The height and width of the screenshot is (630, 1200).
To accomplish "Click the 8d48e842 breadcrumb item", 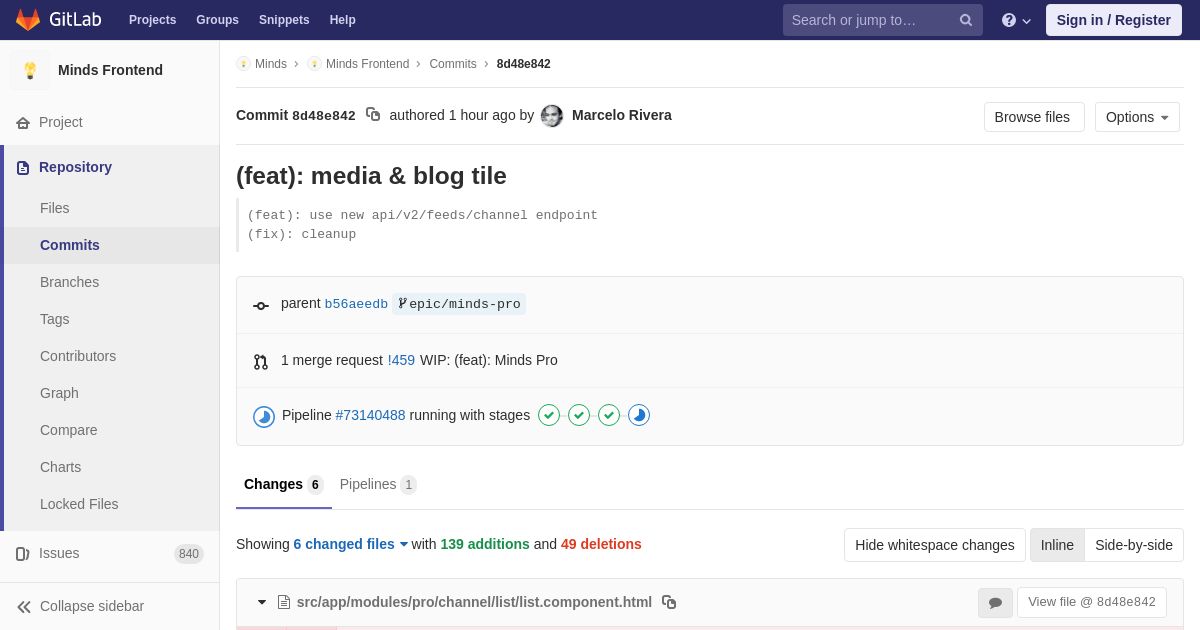I will [x=524, y=64].
